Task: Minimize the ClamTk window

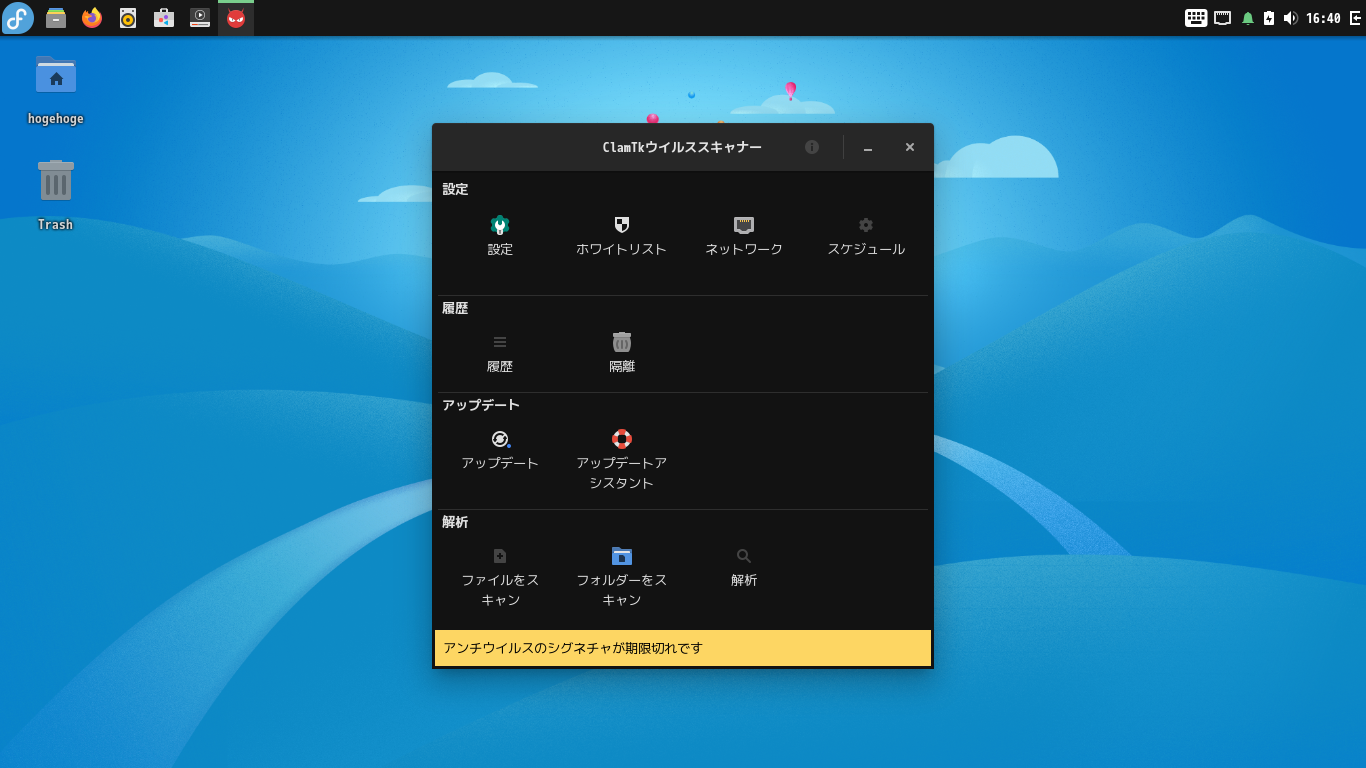Action: (x=868, y=147)
